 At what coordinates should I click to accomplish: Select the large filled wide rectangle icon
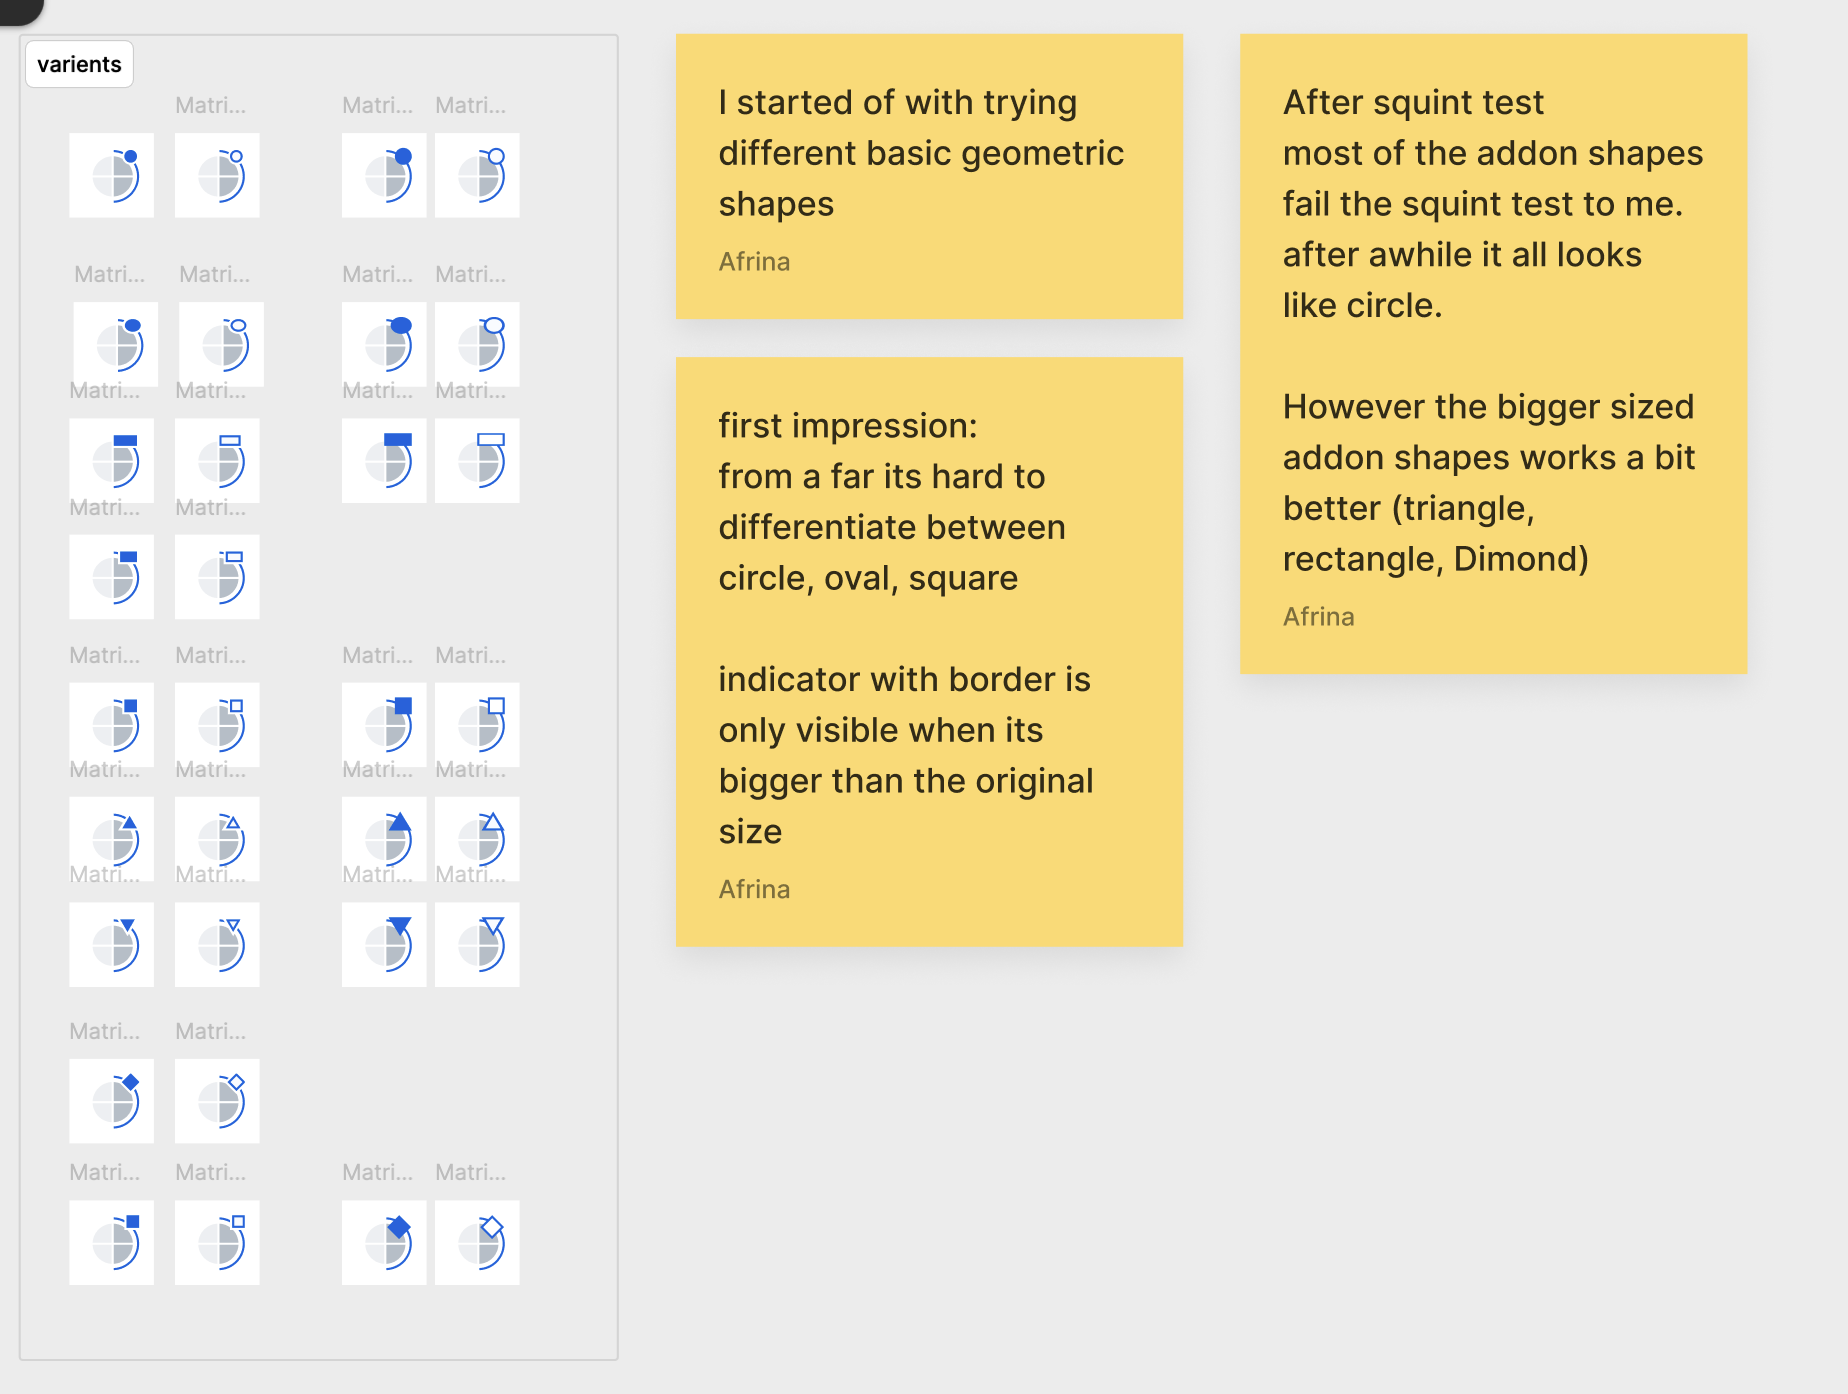point(384,461)
